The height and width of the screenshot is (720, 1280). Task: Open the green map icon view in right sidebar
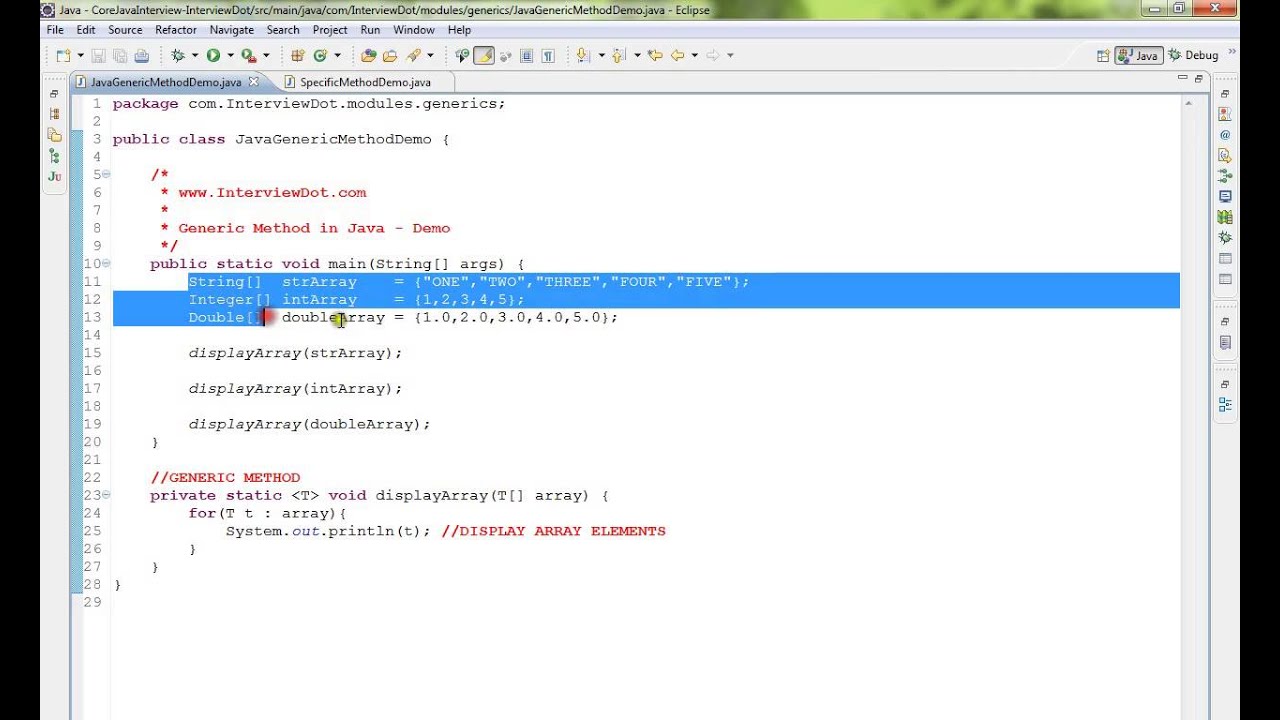[x=1225, y=217]
